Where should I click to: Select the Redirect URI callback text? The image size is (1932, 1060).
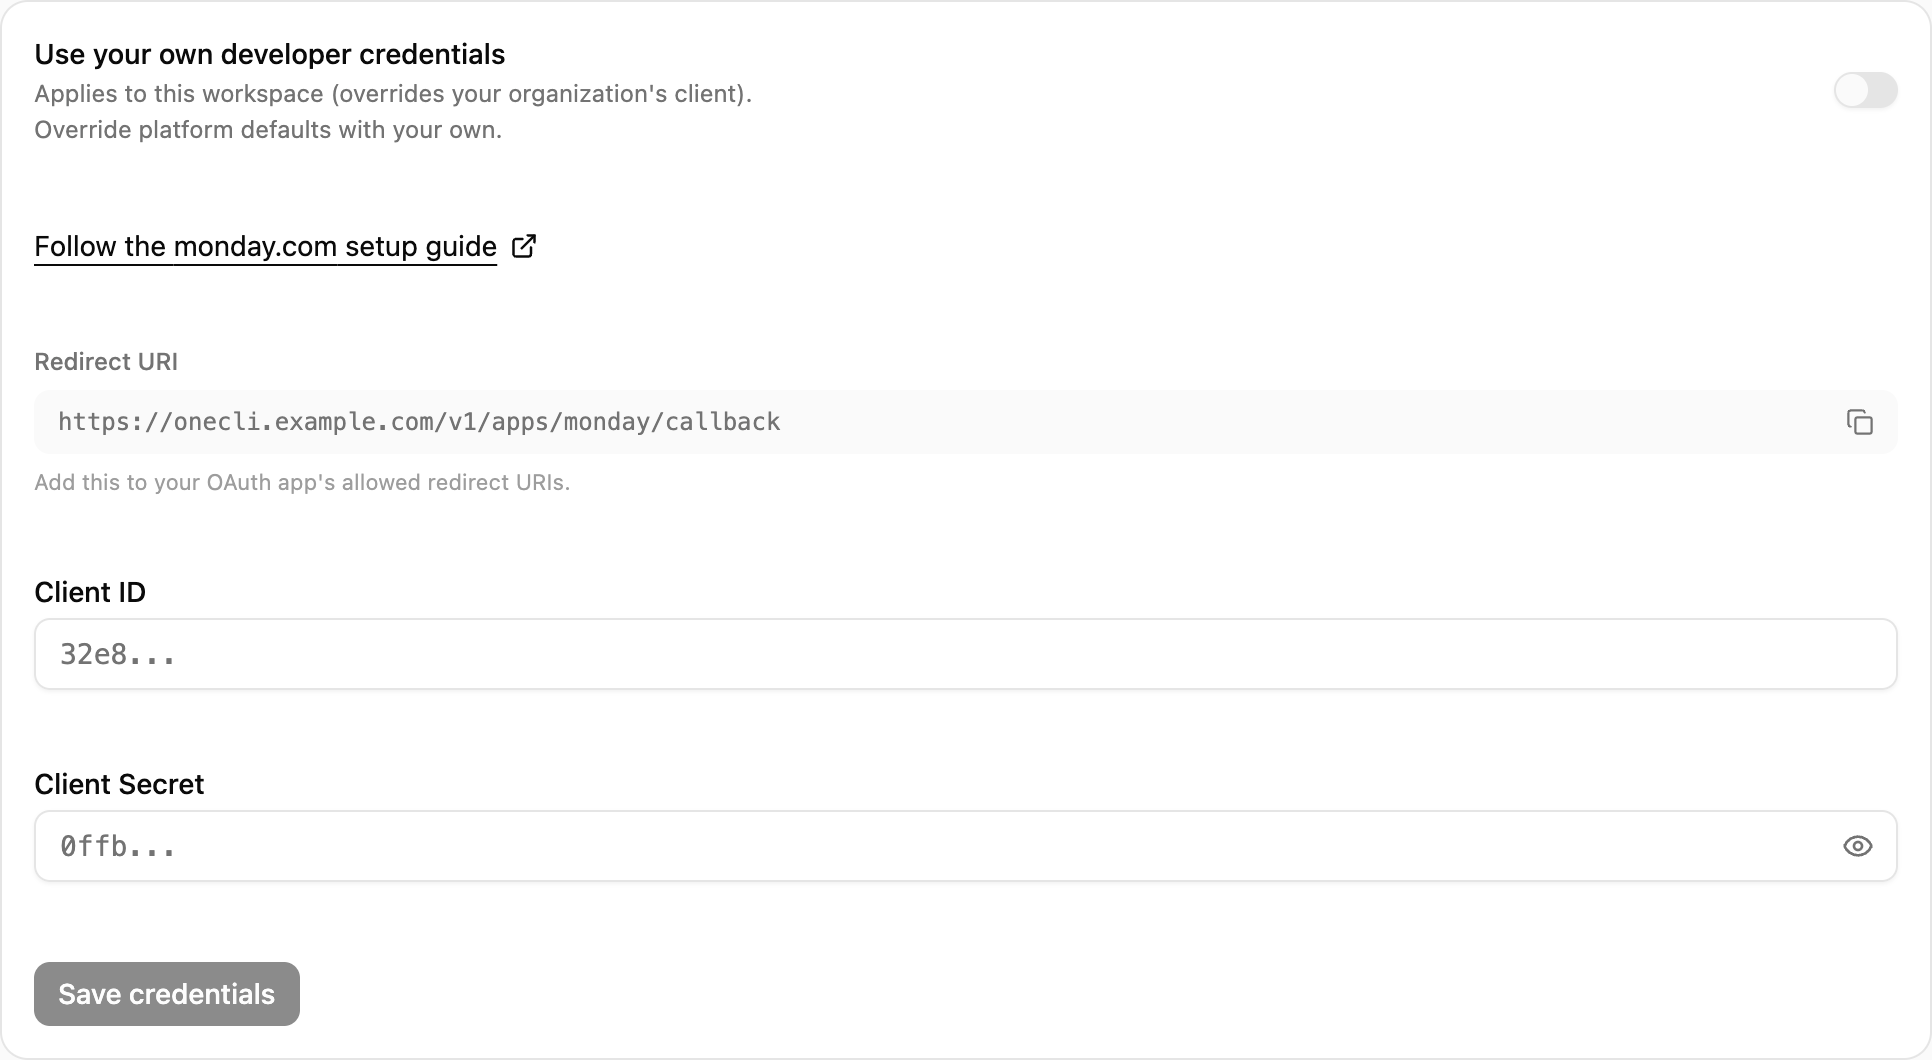419,422
